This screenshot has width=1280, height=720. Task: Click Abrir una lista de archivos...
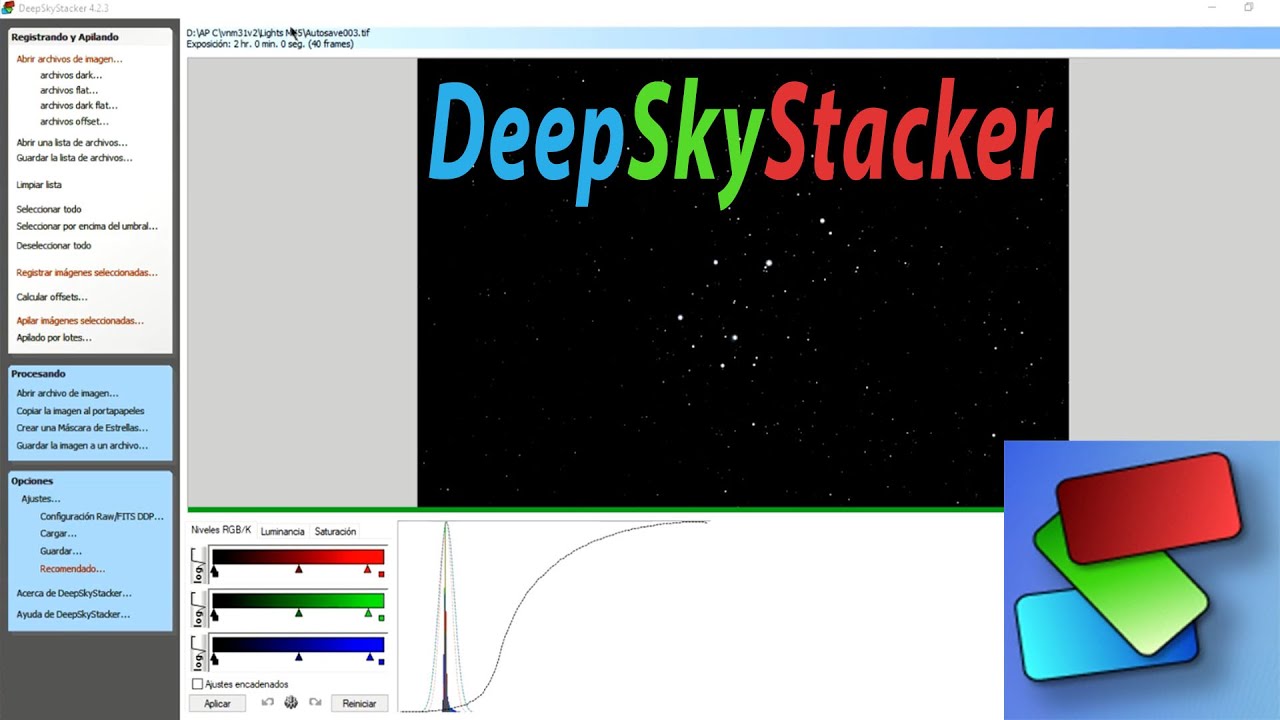coord(72,142)
